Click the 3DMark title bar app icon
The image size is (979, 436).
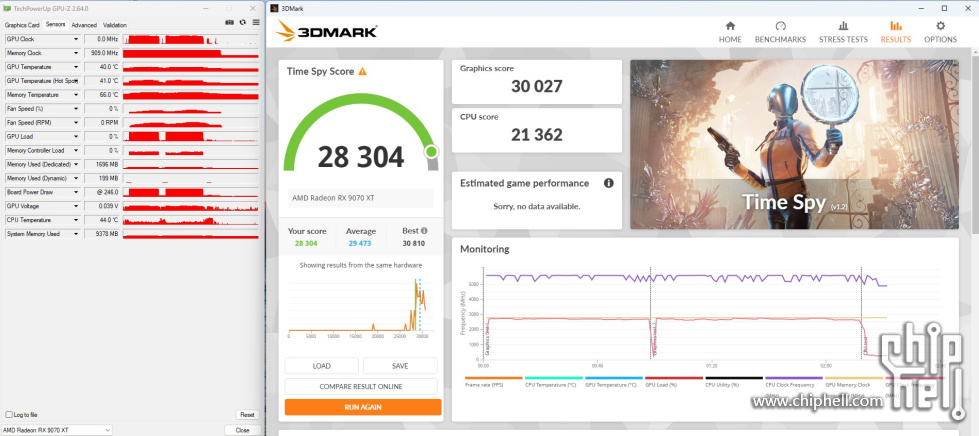point(274,8)
